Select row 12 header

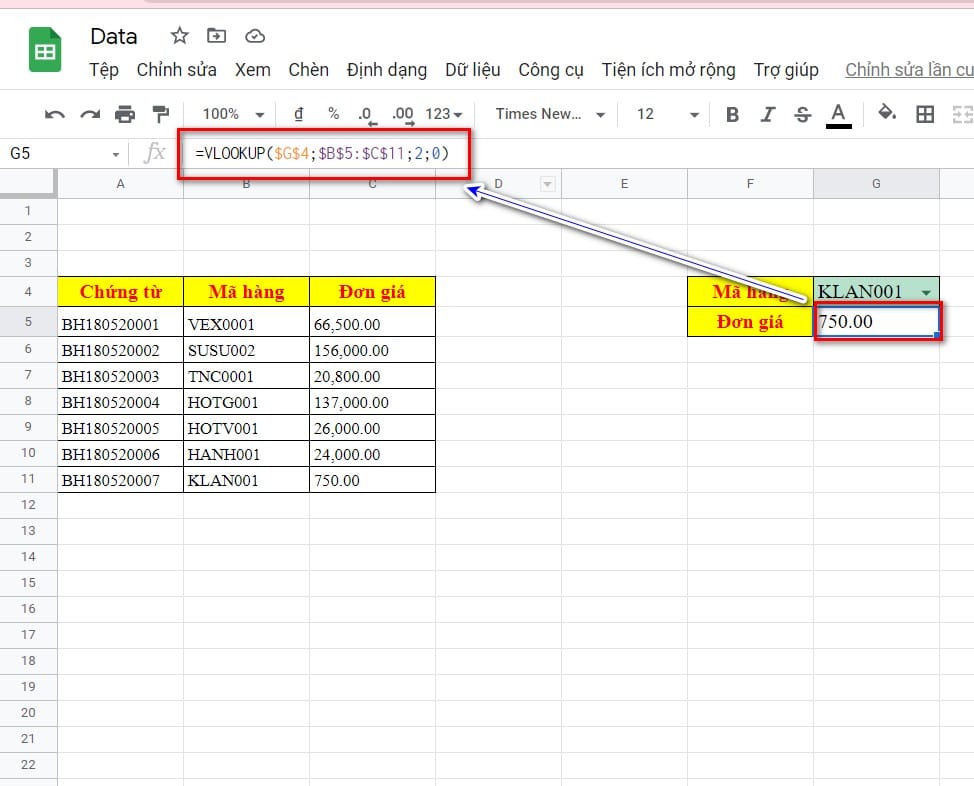(x=28, y=505)
